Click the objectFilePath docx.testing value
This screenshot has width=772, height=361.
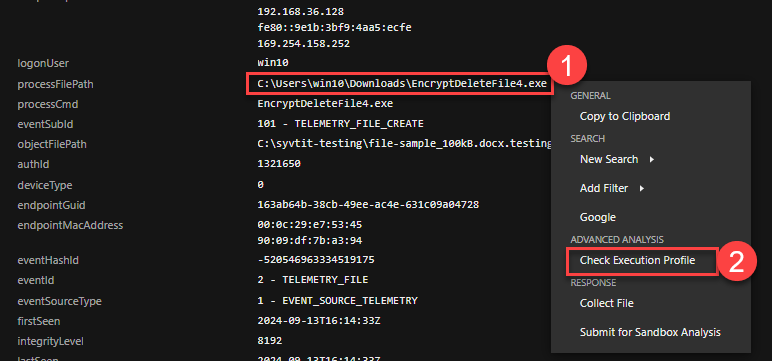tap(404, 144)
